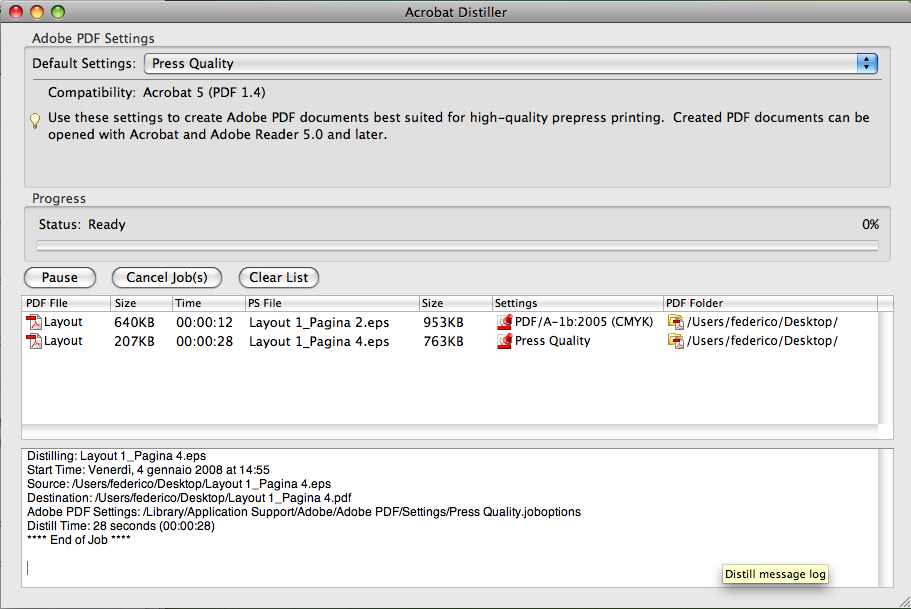
Task: Click the 640KB size cell
Action: (x=134, y=323)
